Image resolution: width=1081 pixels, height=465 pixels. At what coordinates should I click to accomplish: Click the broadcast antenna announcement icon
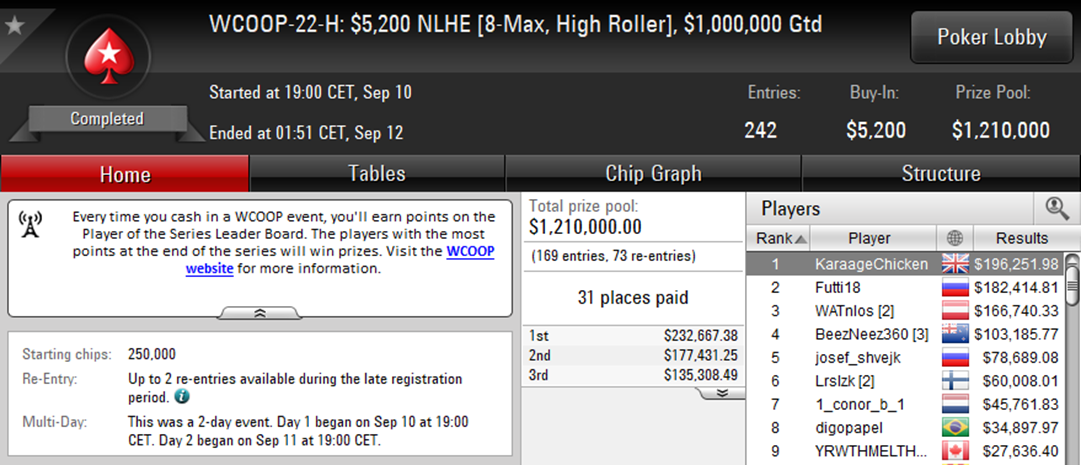(x=30, y=226)
